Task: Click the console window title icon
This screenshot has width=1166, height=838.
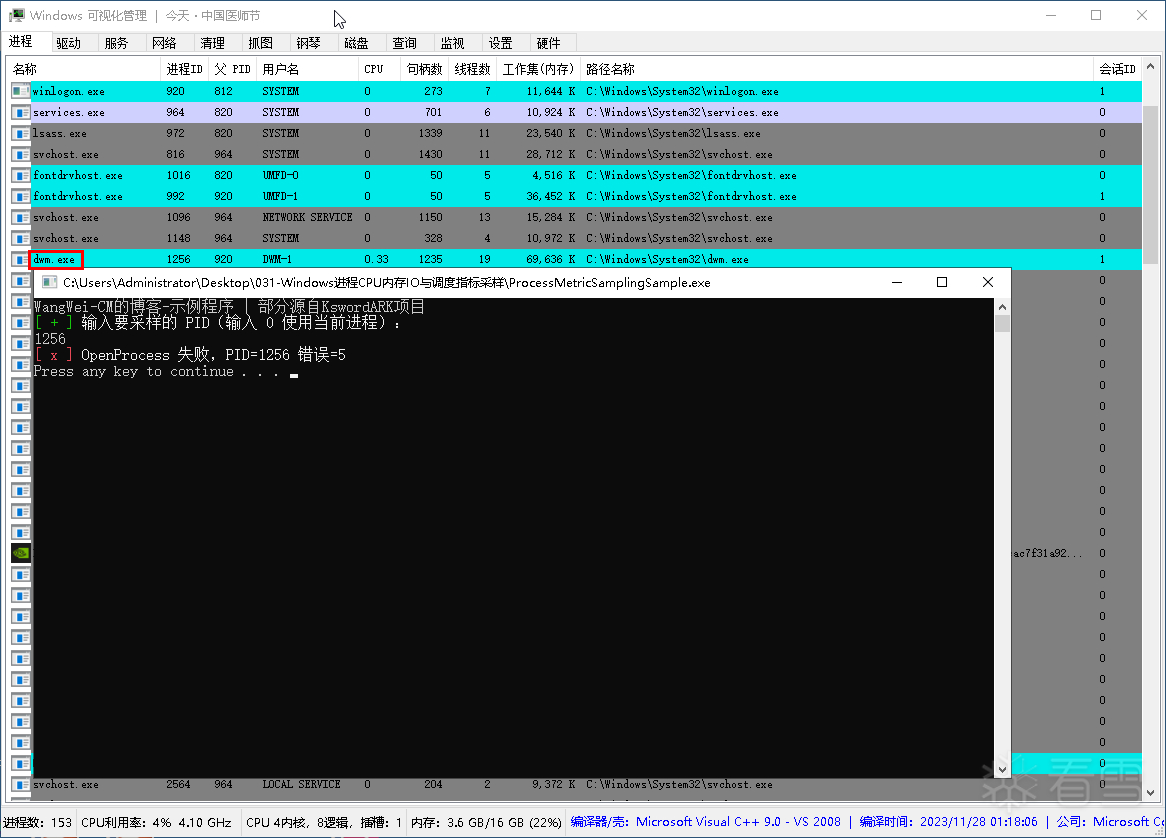Action: coord(50,283)
